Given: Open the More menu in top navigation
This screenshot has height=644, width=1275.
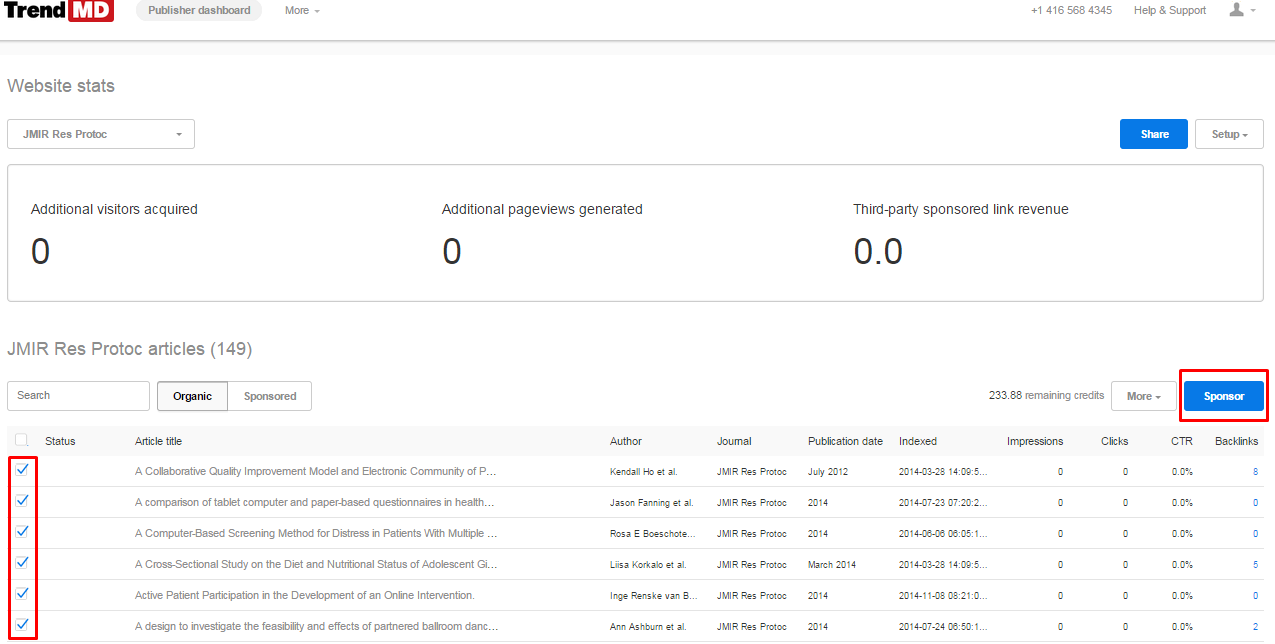Looking at the screenshot, I should 302,11.
